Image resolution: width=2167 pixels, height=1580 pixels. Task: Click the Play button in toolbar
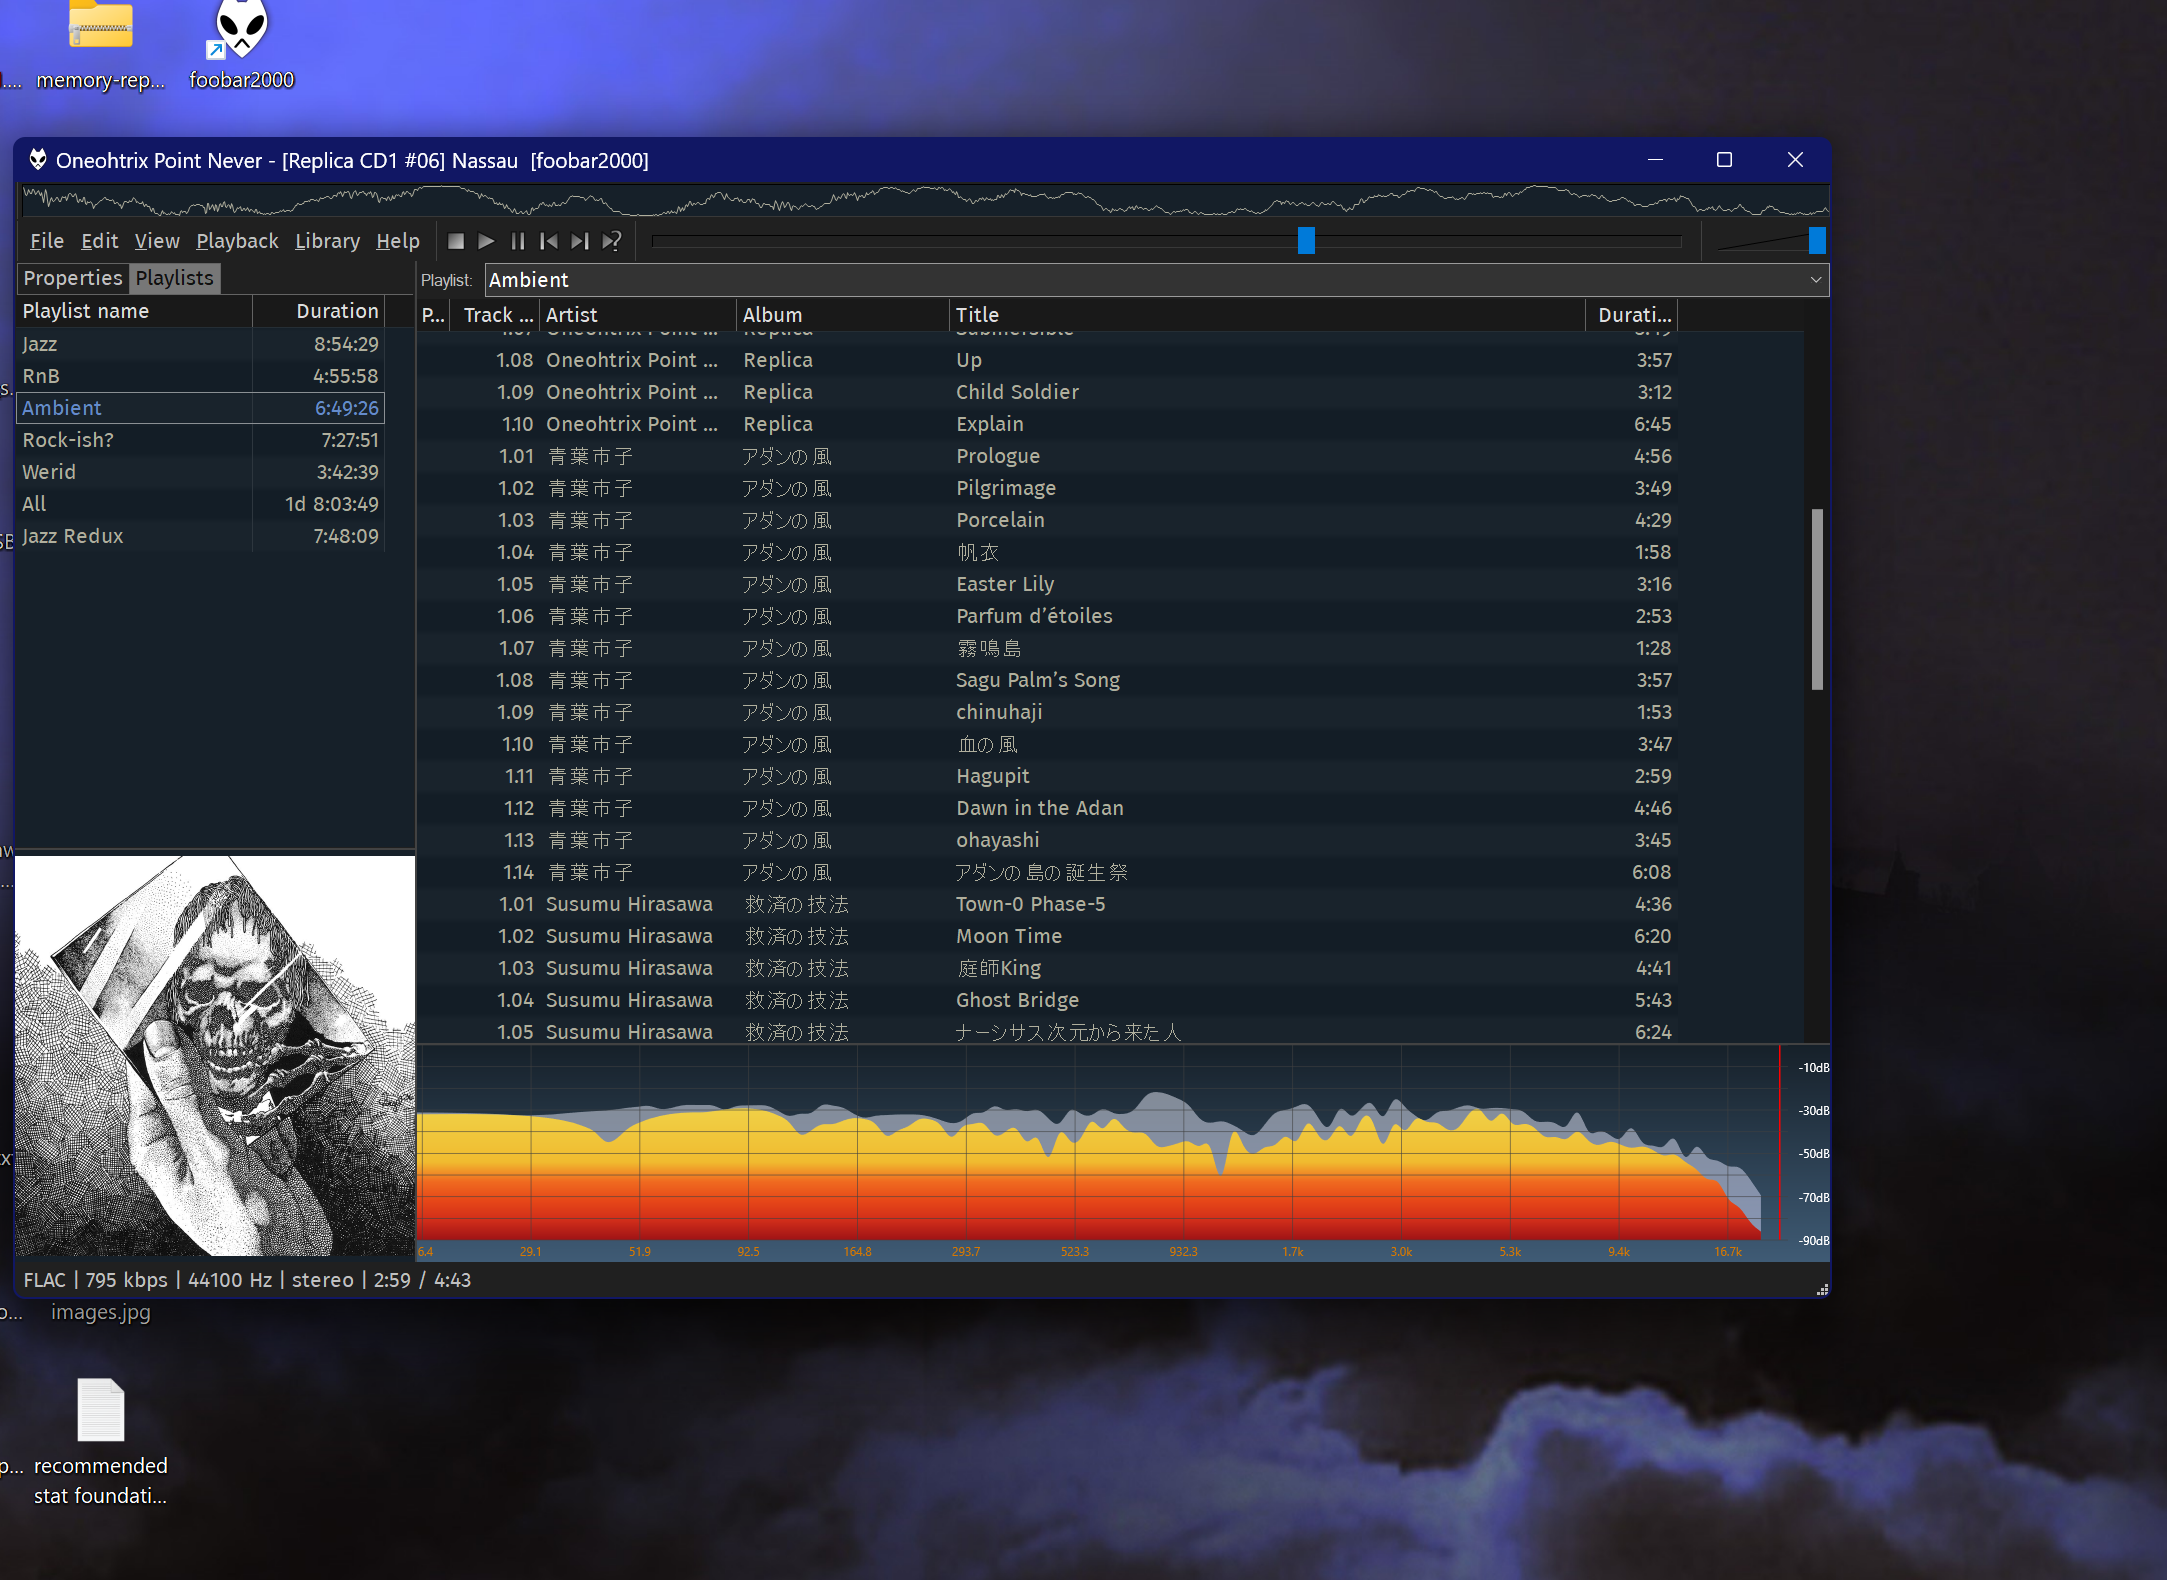[487, 241]
